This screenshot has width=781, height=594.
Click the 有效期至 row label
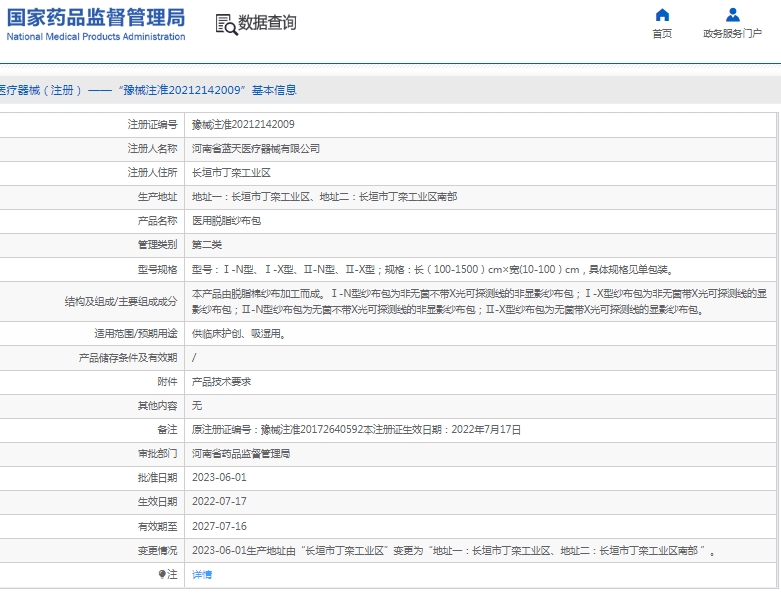157,526
